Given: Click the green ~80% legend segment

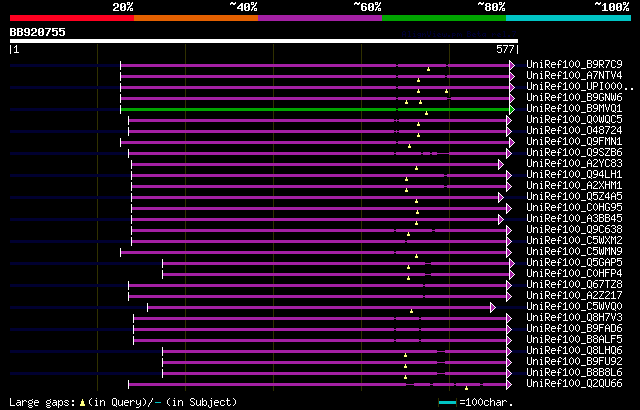Looking at the screenshot, I should point(444,18).
